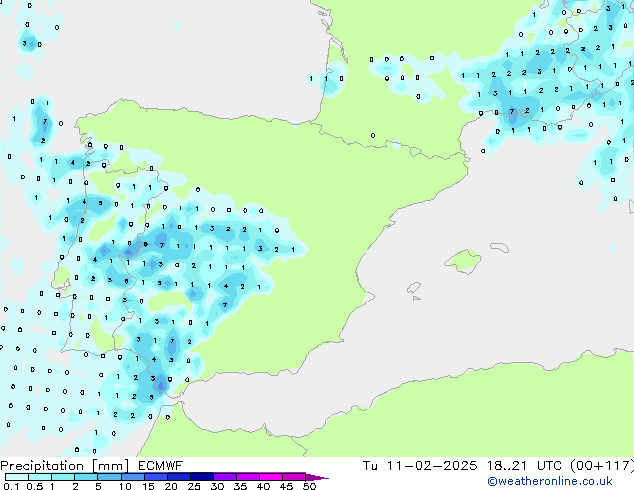
Task: Click the '[mm]' unit label
Action: click(111, 466)
